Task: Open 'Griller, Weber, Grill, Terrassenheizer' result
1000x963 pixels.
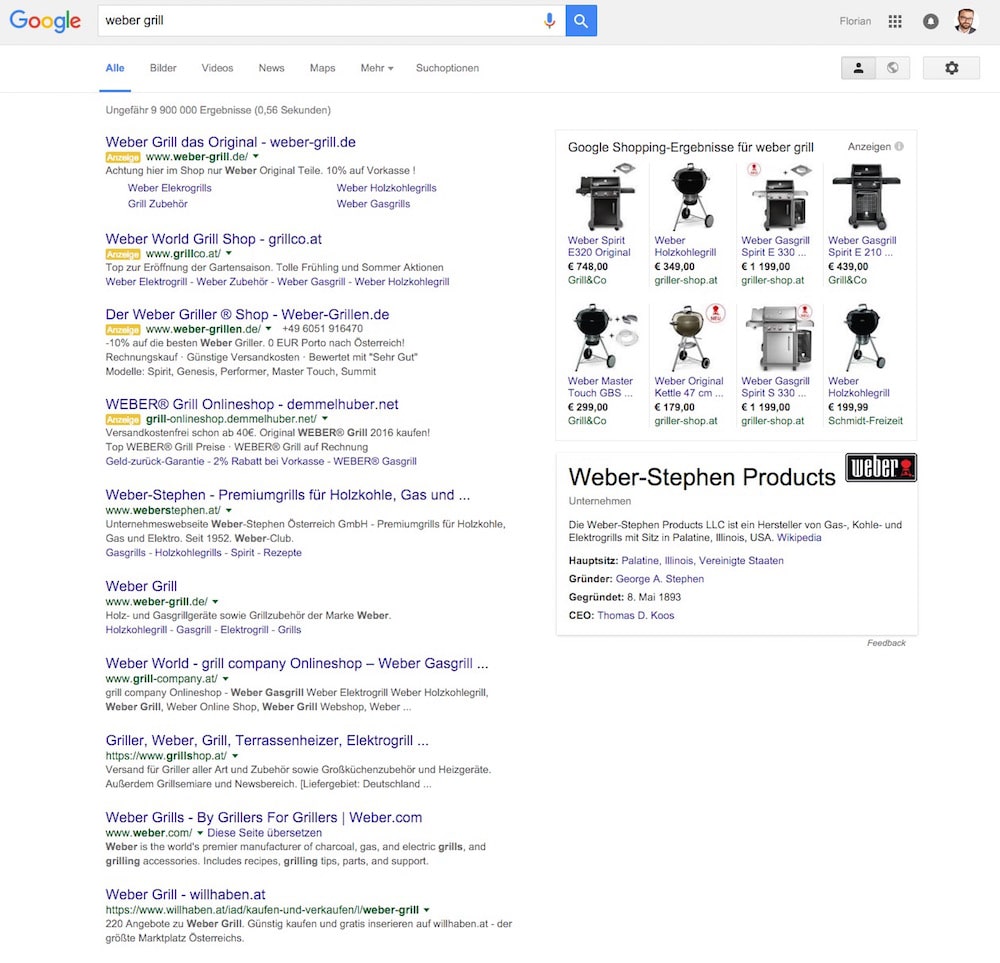Action: pyautogui.click(x=267, y=740)
